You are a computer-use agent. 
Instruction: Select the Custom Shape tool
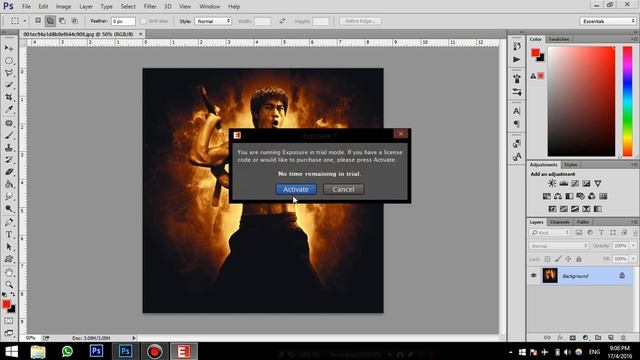click(x=9, y=259)
